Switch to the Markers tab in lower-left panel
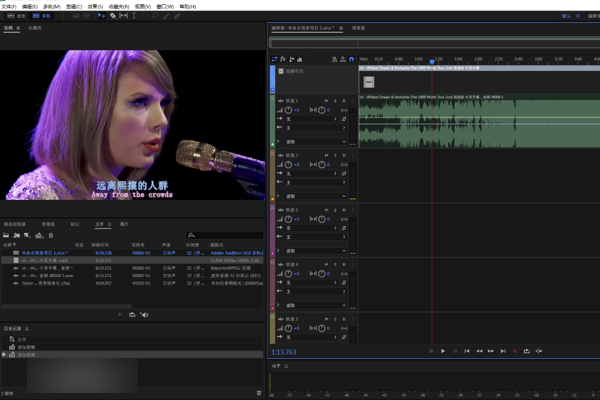Image resolution: width=600 pixels, height=400 pixels. (75, 224)
